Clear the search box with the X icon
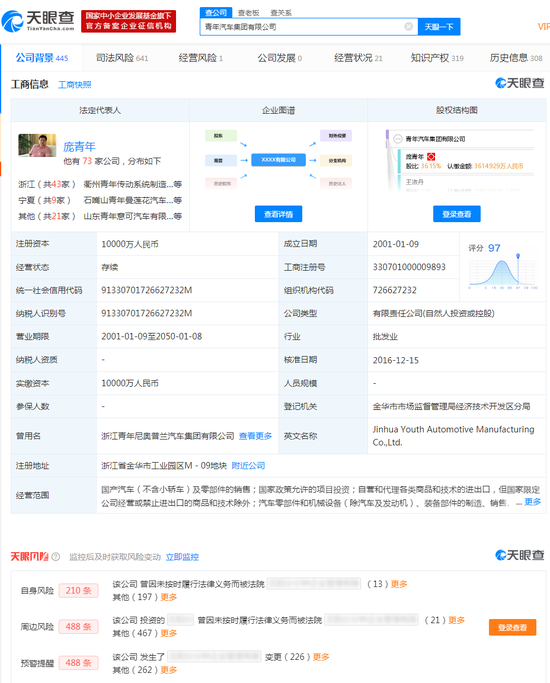This screenshot has height=683, width=550. pos(408,27)
